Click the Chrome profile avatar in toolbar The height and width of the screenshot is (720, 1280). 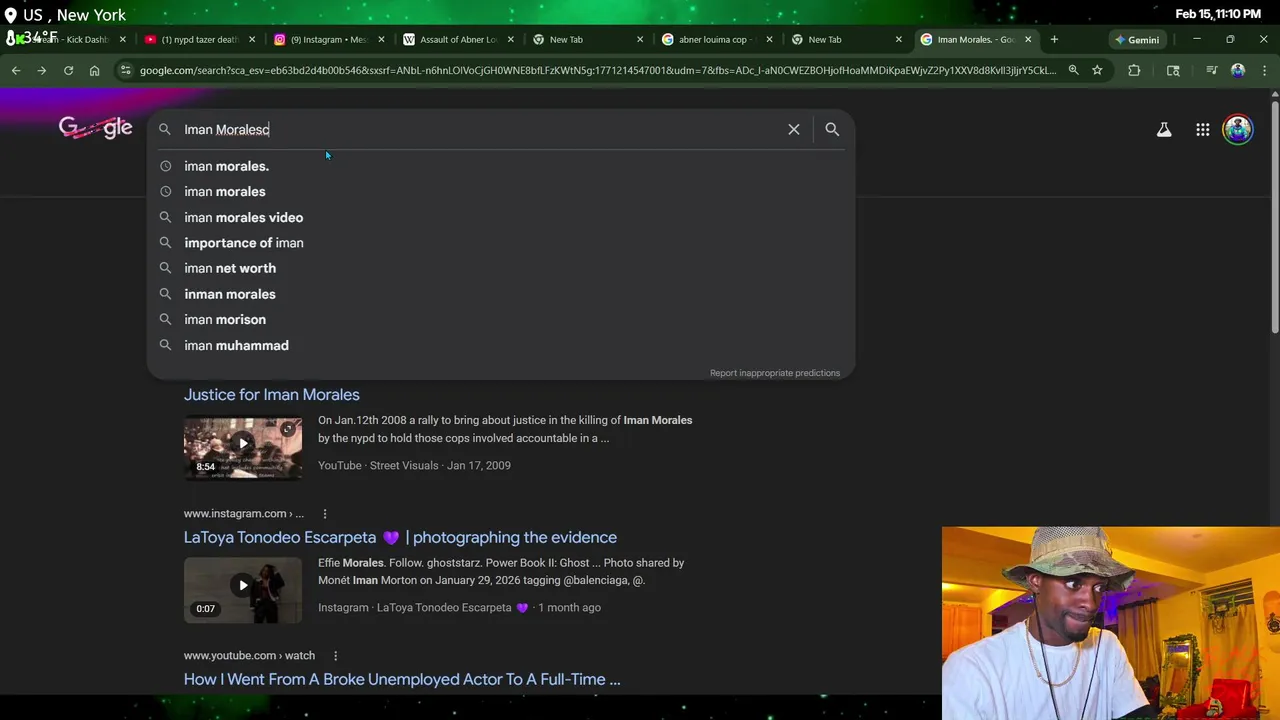click(1238, 70)
